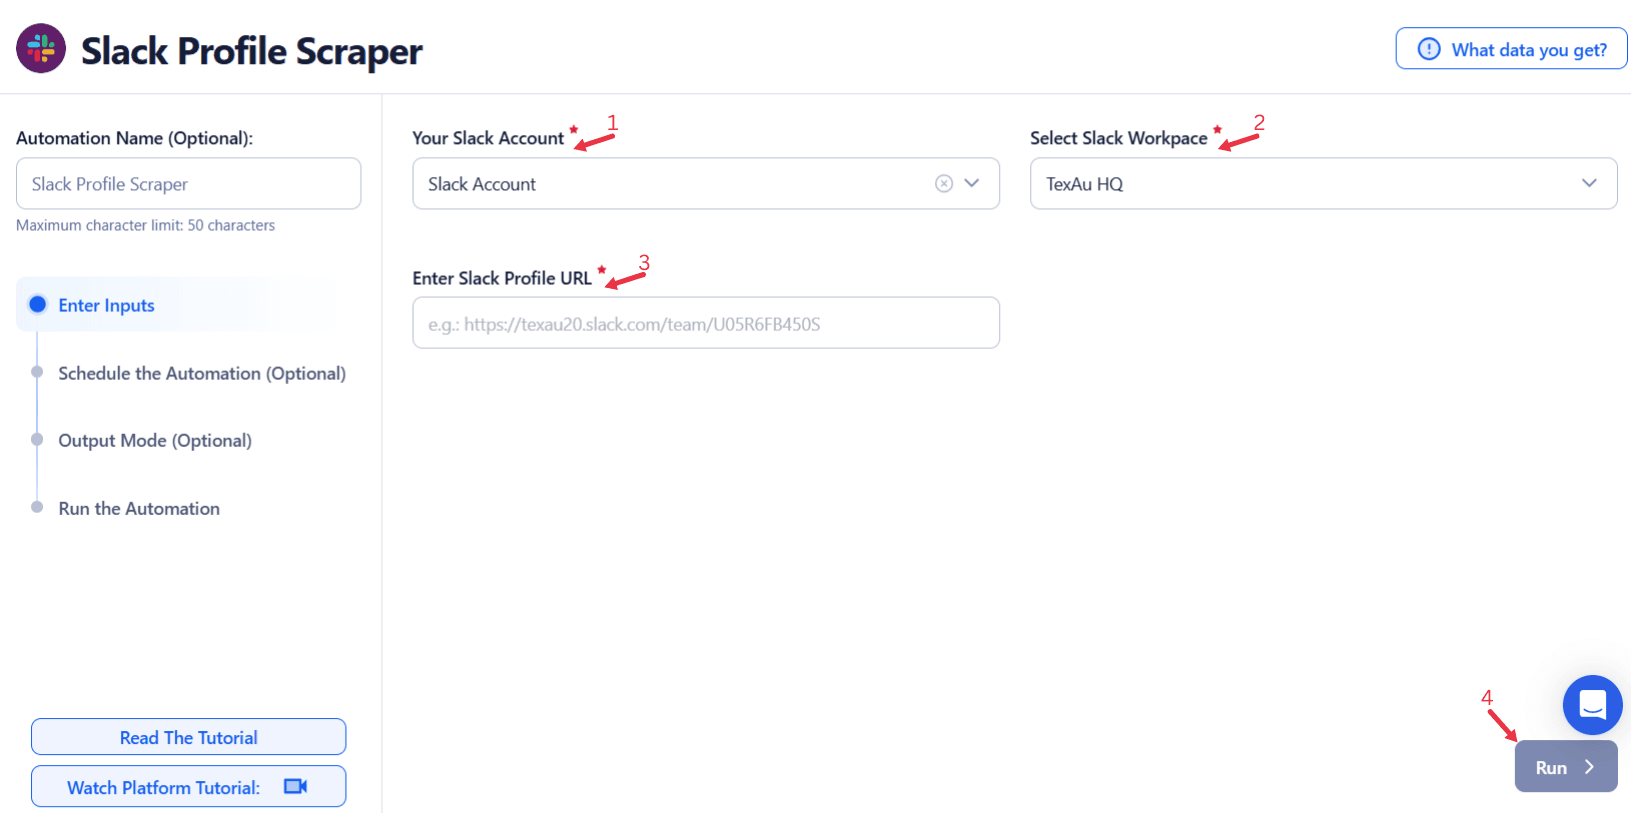The height and width of the screenshot is (818, 1631).
Task: Select the Enter Inputs step
Action: [107, 305]
